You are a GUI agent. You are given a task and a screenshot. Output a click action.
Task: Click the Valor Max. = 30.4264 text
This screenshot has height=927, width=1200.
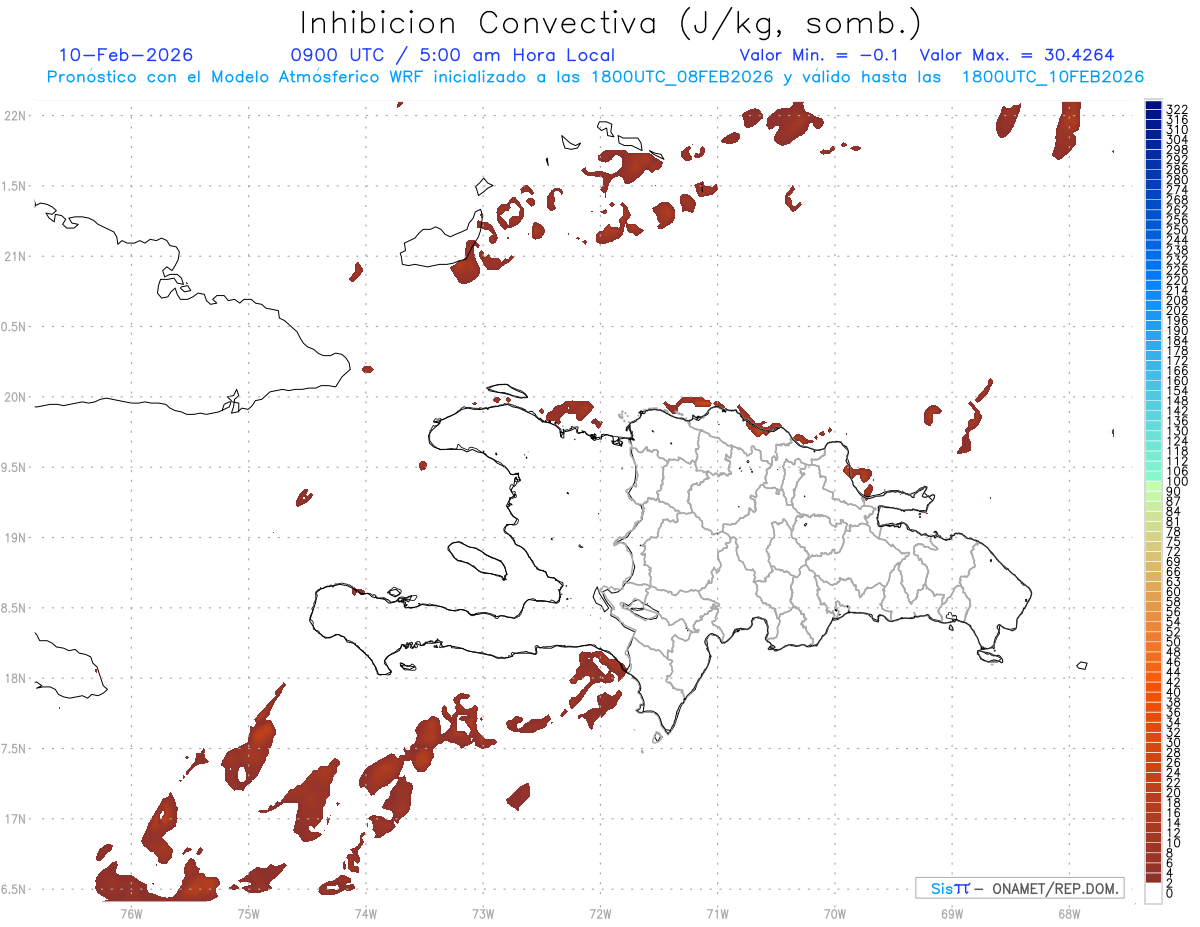coord(1017,55)
